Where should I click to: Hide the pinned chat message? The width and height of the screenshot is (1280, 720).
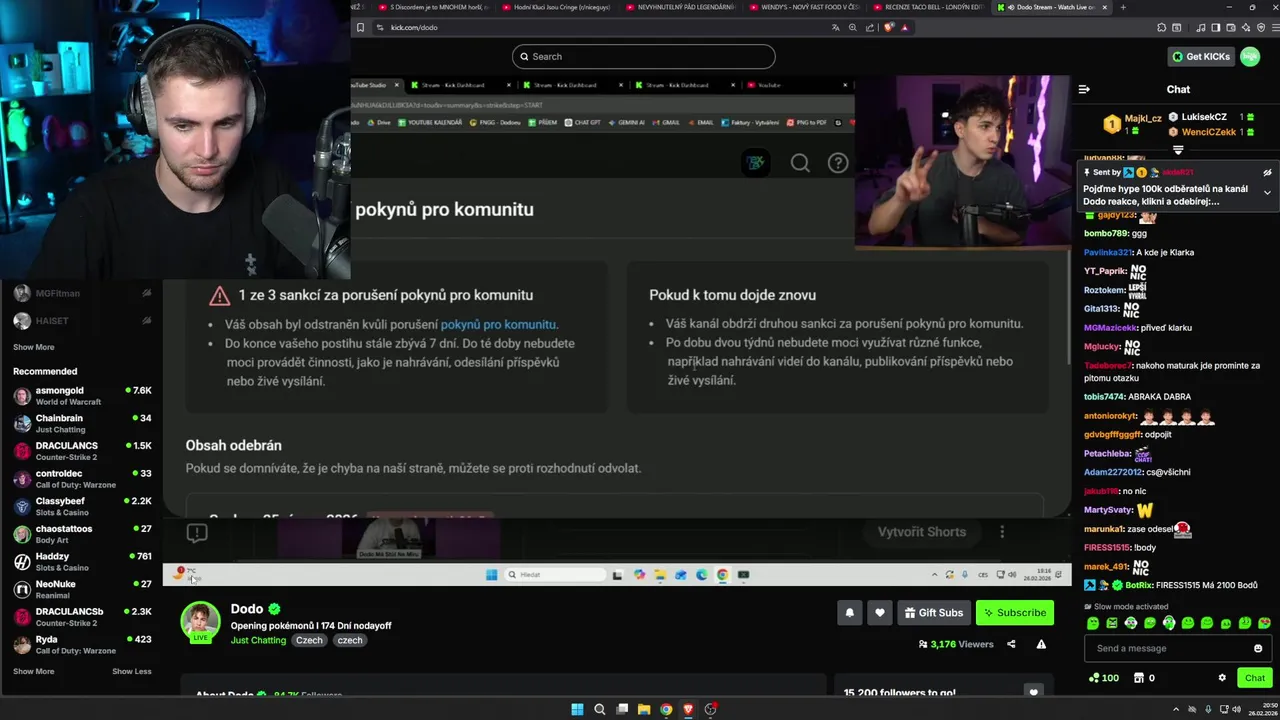[1267, 173]
